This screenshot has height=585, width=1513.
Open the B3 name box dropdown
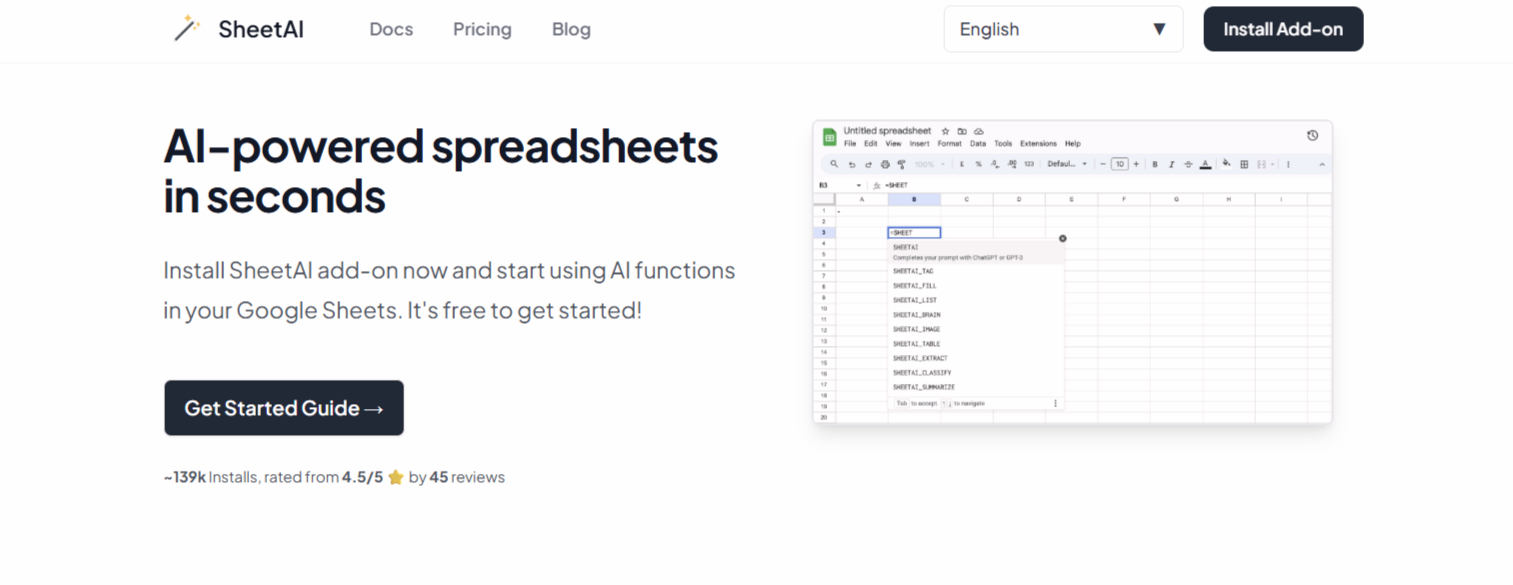(x=859, y=185)
